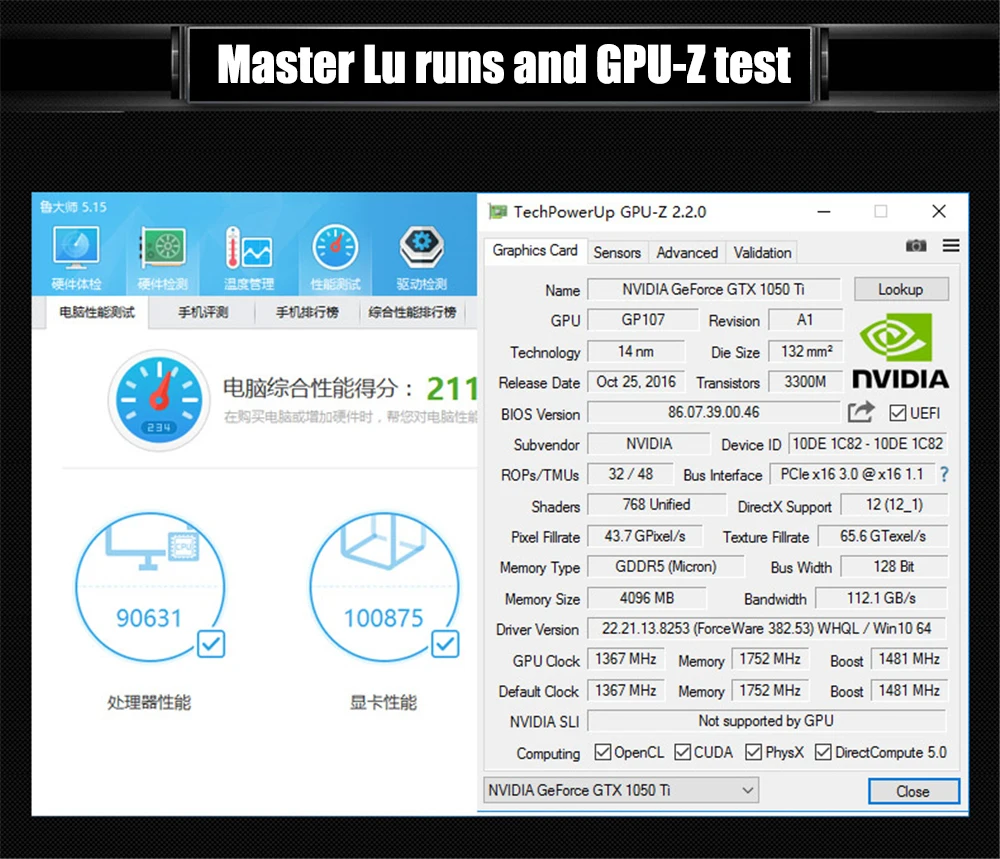This screenshot has height=859, width=1000.
Task: Click the Technology value 14 nm
Action: tap(635, 351)
